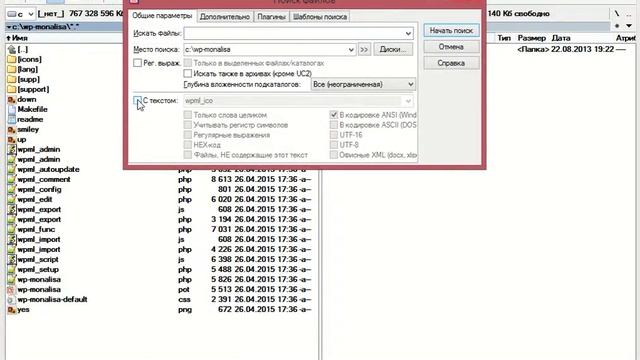Select the [supp] folder icon
This screenshot has width=640, height=360.
[x=12, y=80]
